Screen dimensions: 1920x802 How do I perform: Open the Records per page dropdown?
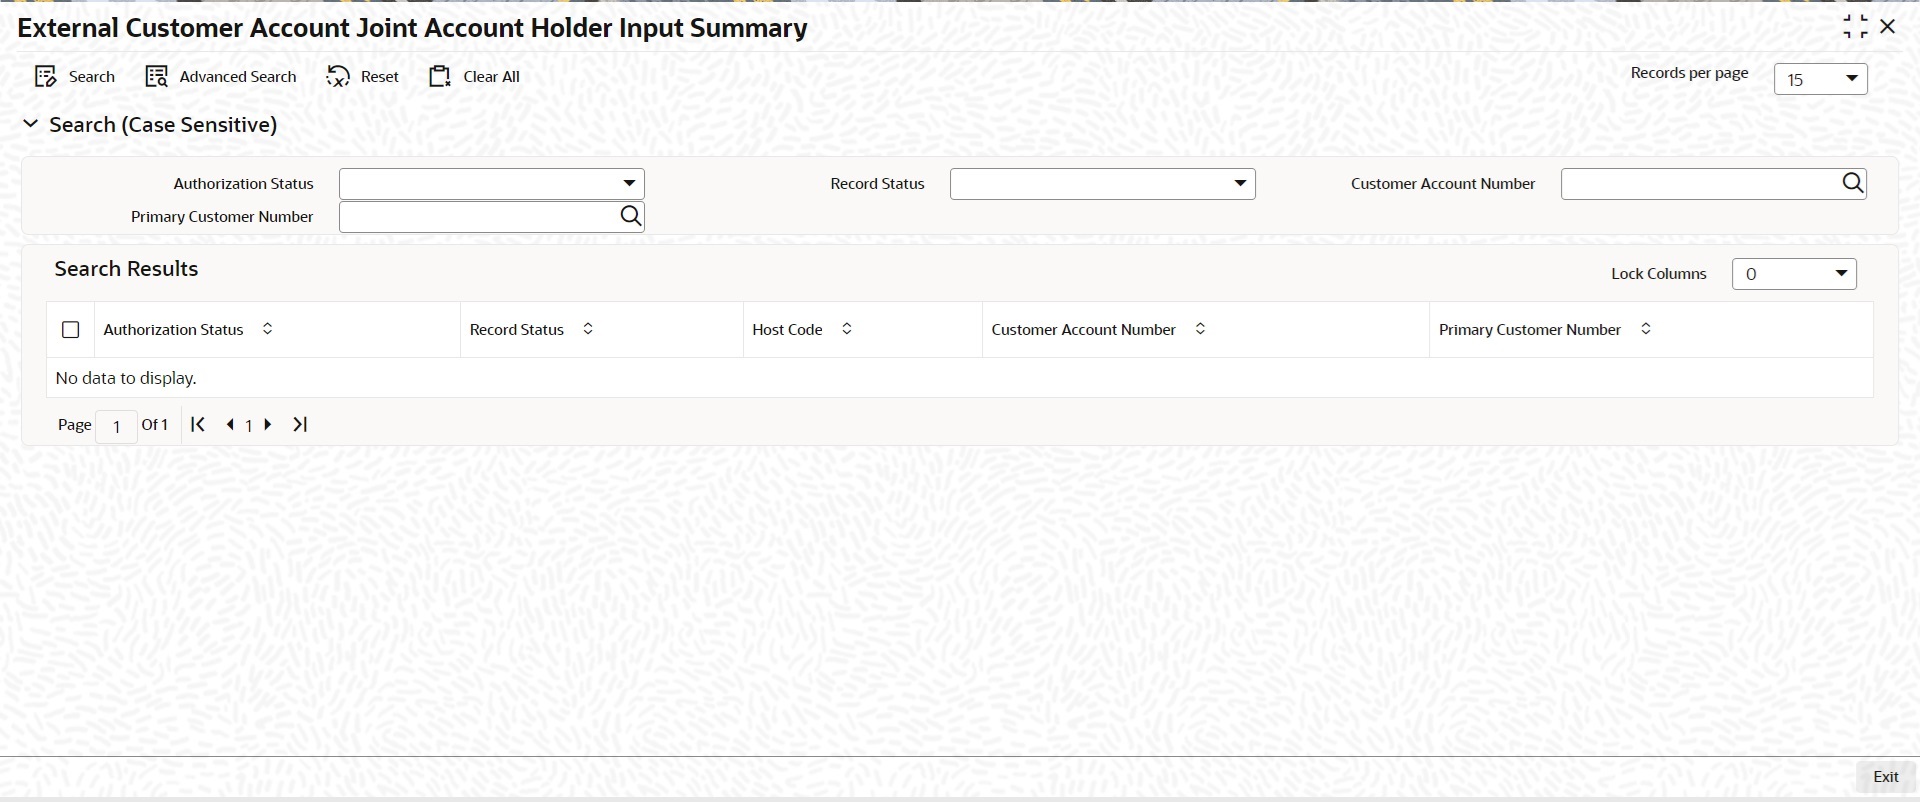click(x=1820, y=79)
